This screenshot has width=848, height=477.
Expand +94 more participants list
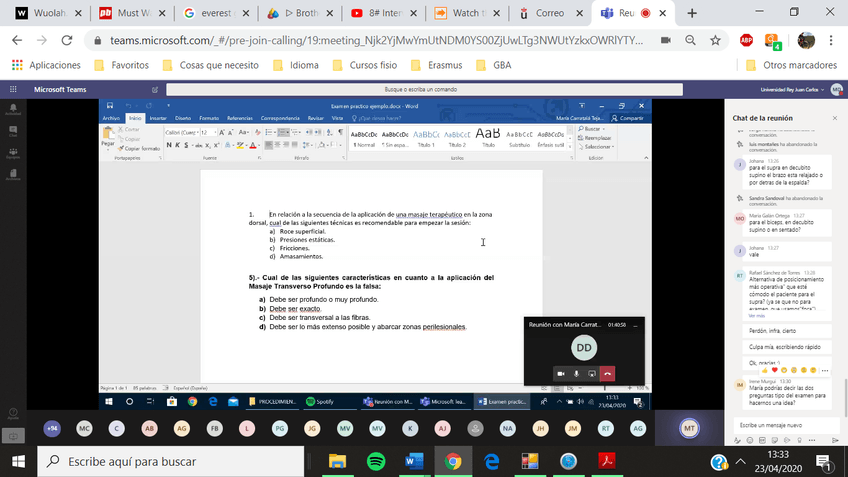52,428
